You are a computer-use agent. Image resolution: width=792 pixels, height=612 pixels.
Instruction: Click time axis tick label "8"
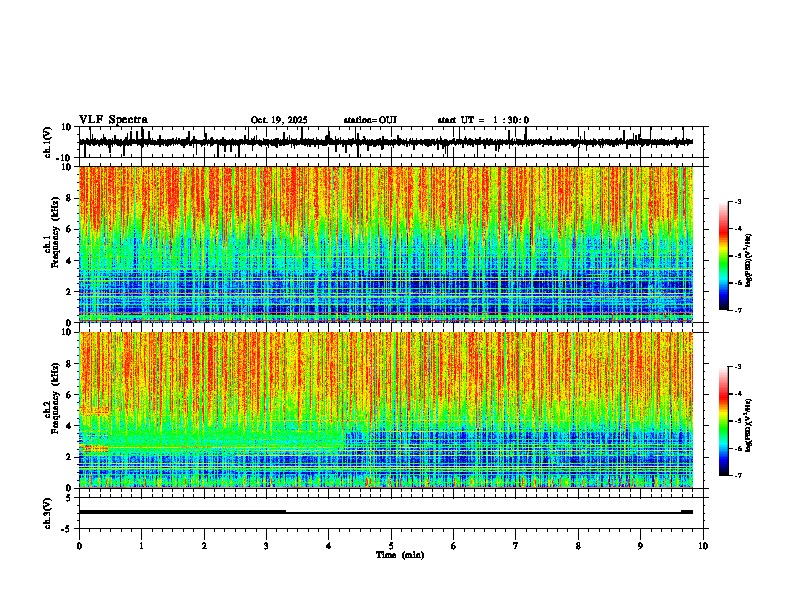click(x=578, y=546)
